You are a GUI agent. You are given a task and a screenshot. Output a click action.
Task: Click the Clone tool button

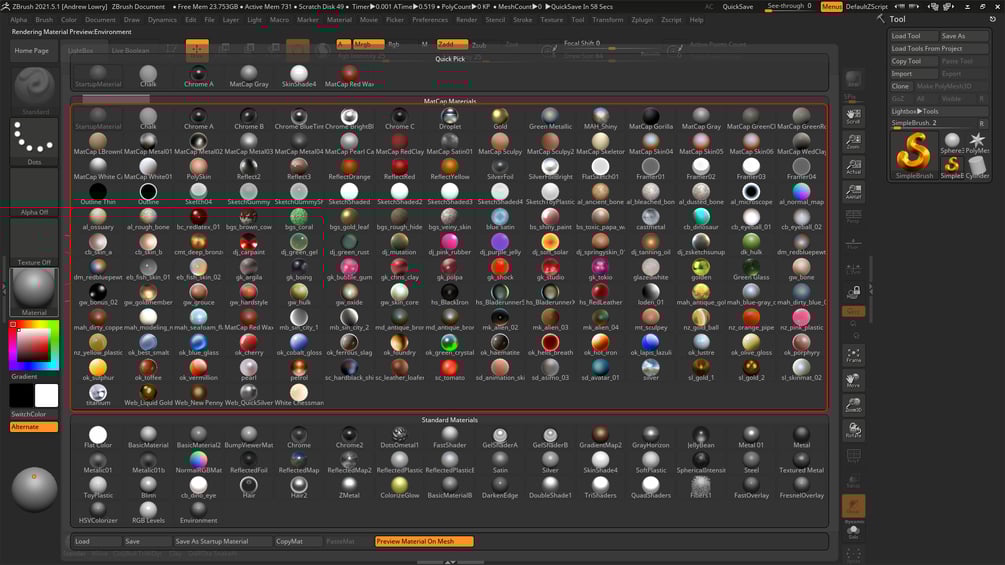(x=901, y=86)
